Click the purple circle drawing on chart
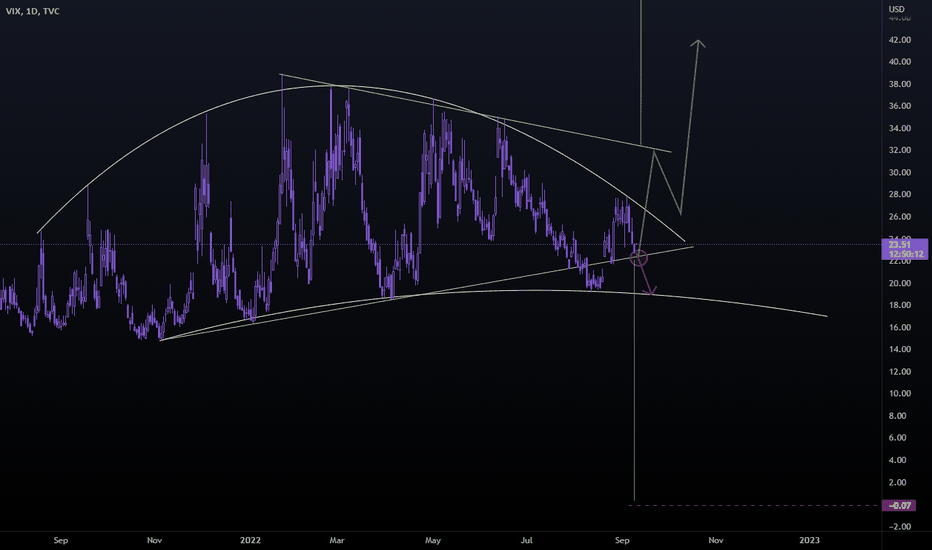The height and width of the screenshot is (550, 932). pos(638,258)
